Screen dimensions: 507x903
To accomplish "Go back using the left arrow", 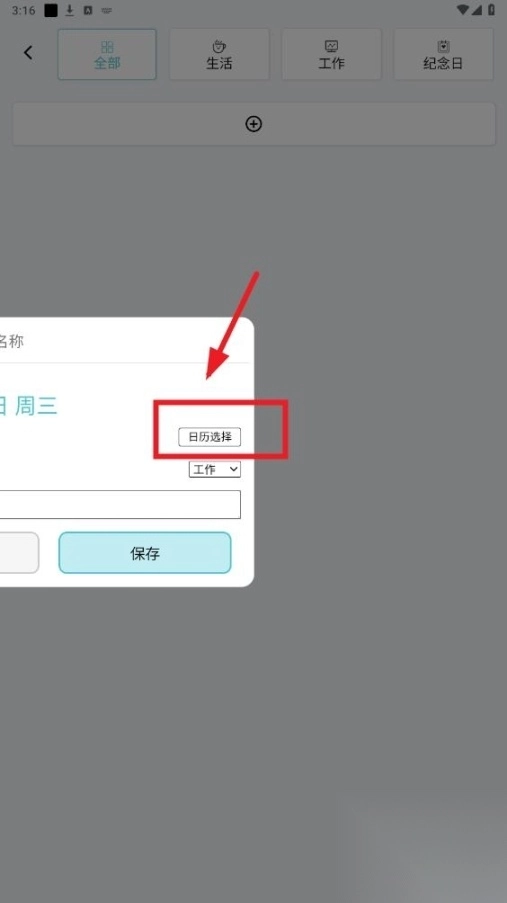I will point(28,52).
